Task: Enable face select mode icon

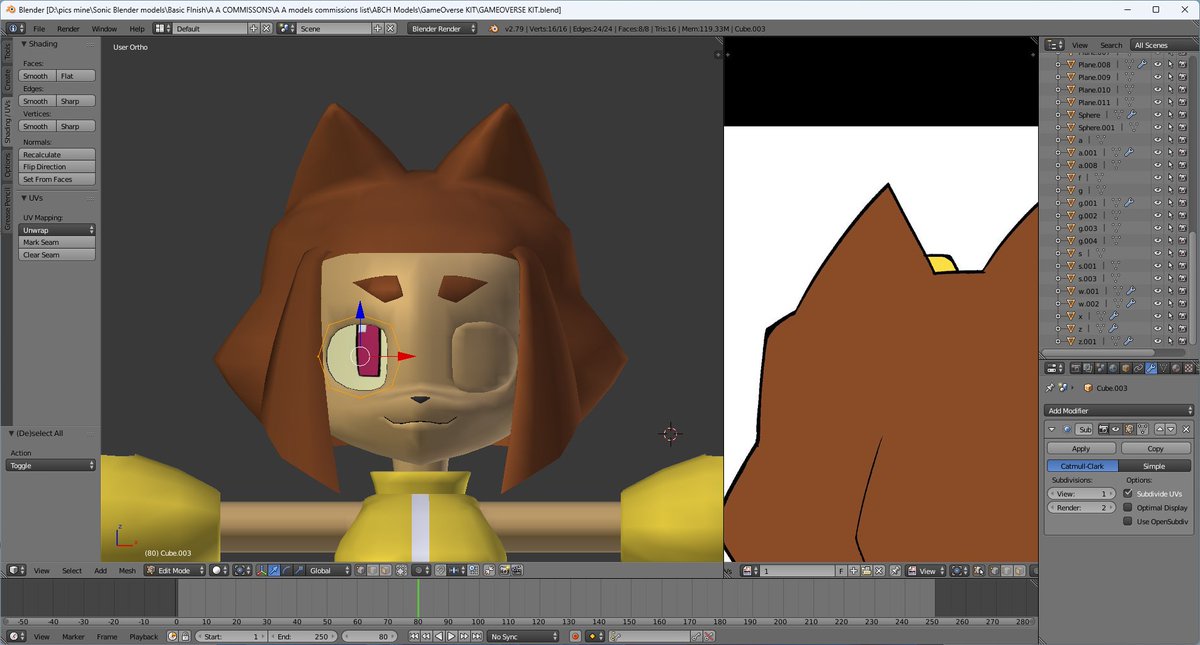Action: [x=384, y=570]
